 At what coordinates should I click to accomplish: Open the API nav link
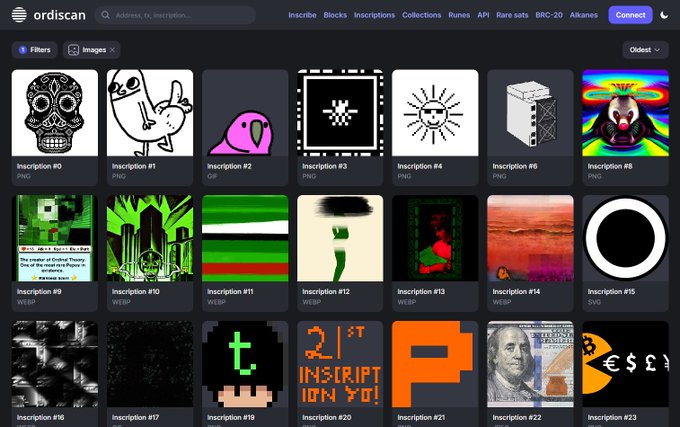click(x=483, y=15)
